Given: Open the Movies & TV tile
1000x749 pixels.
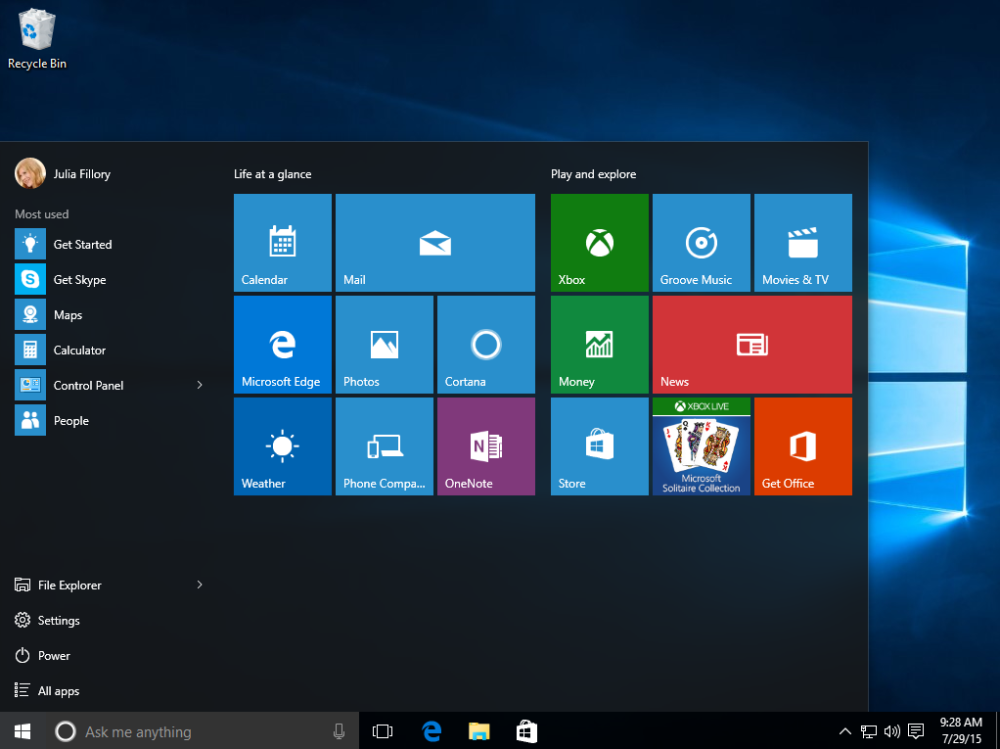Looking at the screenshot, I should 803,242.
